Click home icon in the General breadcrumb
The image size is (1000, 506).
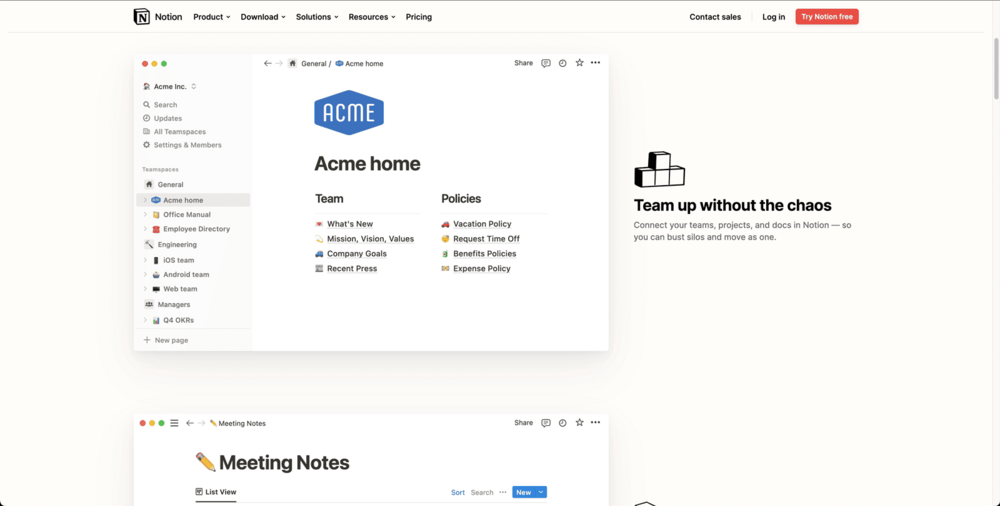(292, 63)
